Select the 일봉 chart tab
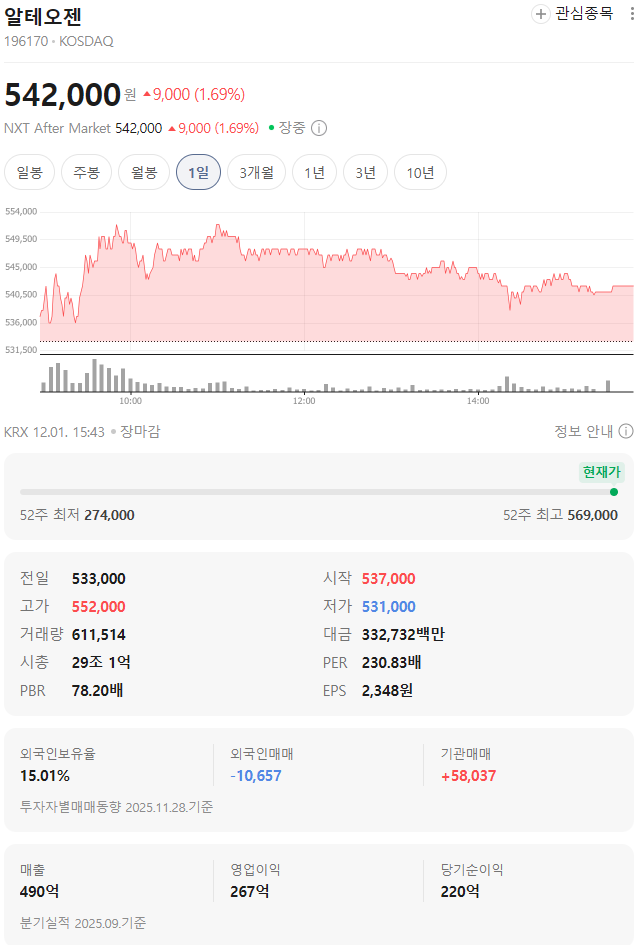This screenshot has width=639, height=945. [30, 172]
